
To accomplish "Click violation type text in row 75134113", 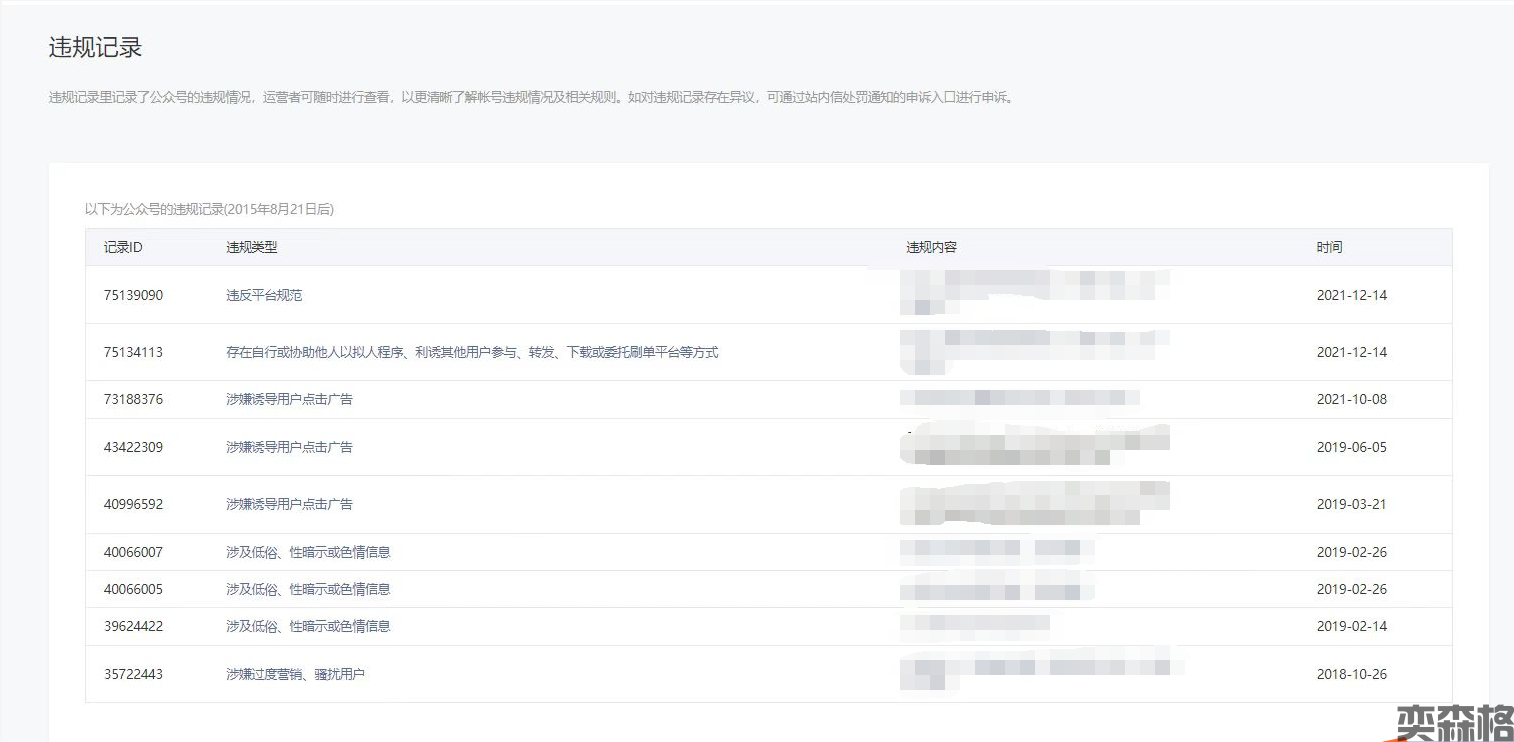I will (x=472, y=352).
